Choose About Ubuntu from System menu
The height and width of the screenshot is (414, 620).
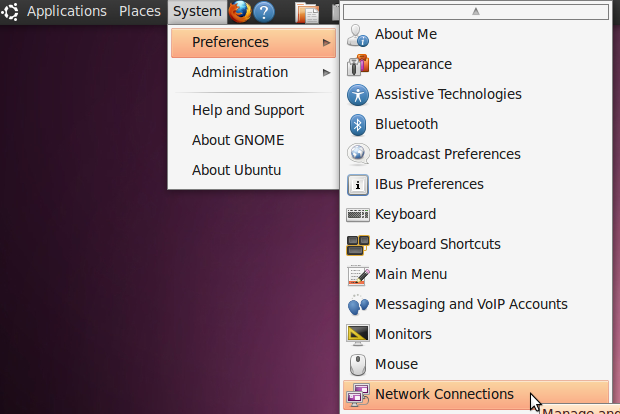[x=236, y=170]
